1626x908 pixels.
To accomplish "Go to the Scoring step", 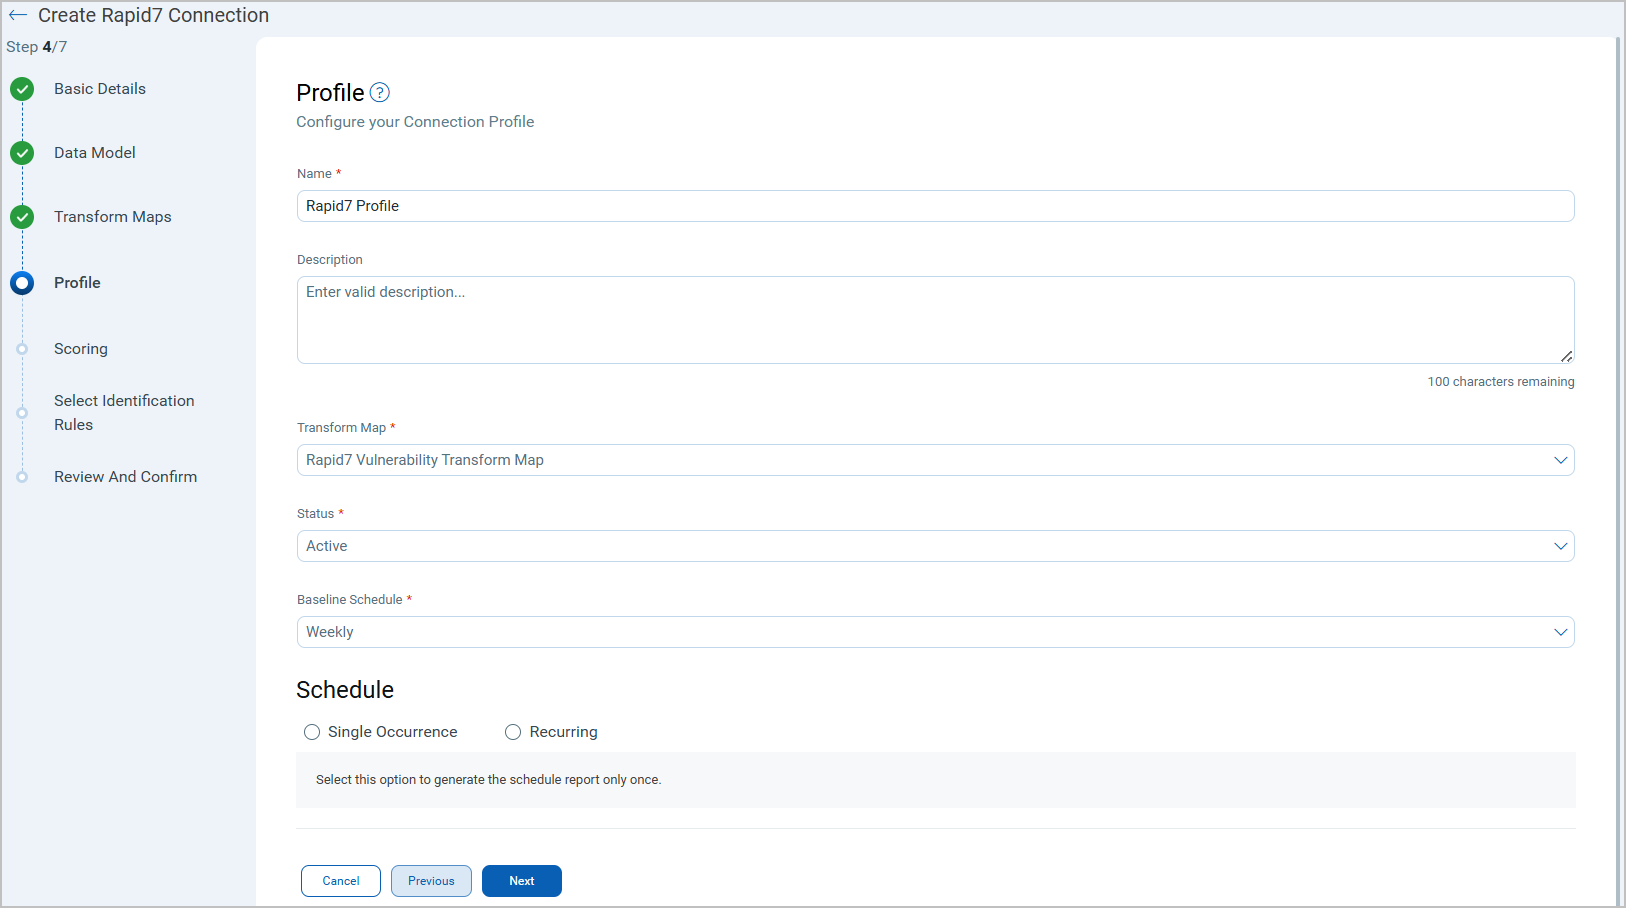I will coord(81,349).
